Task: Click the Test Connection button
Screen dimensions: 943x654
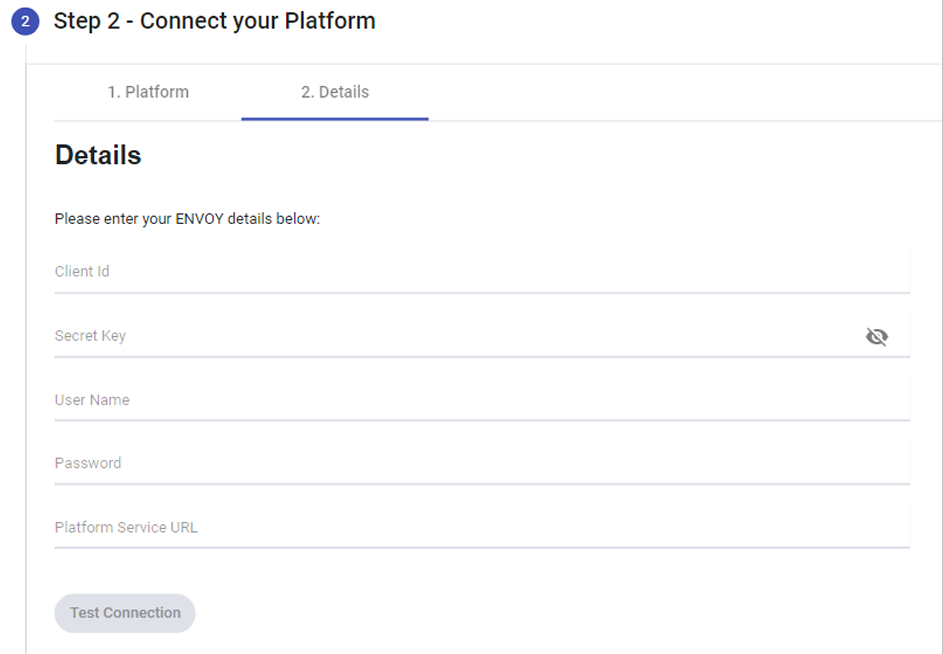Action: tap(125, 613)
